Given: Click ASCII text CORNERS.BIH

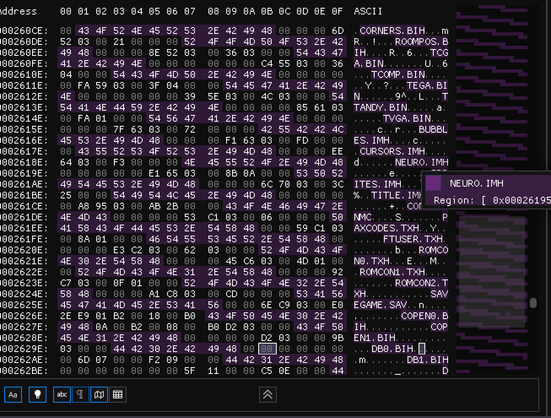Looking at the screenshot, I should point(392,31).
